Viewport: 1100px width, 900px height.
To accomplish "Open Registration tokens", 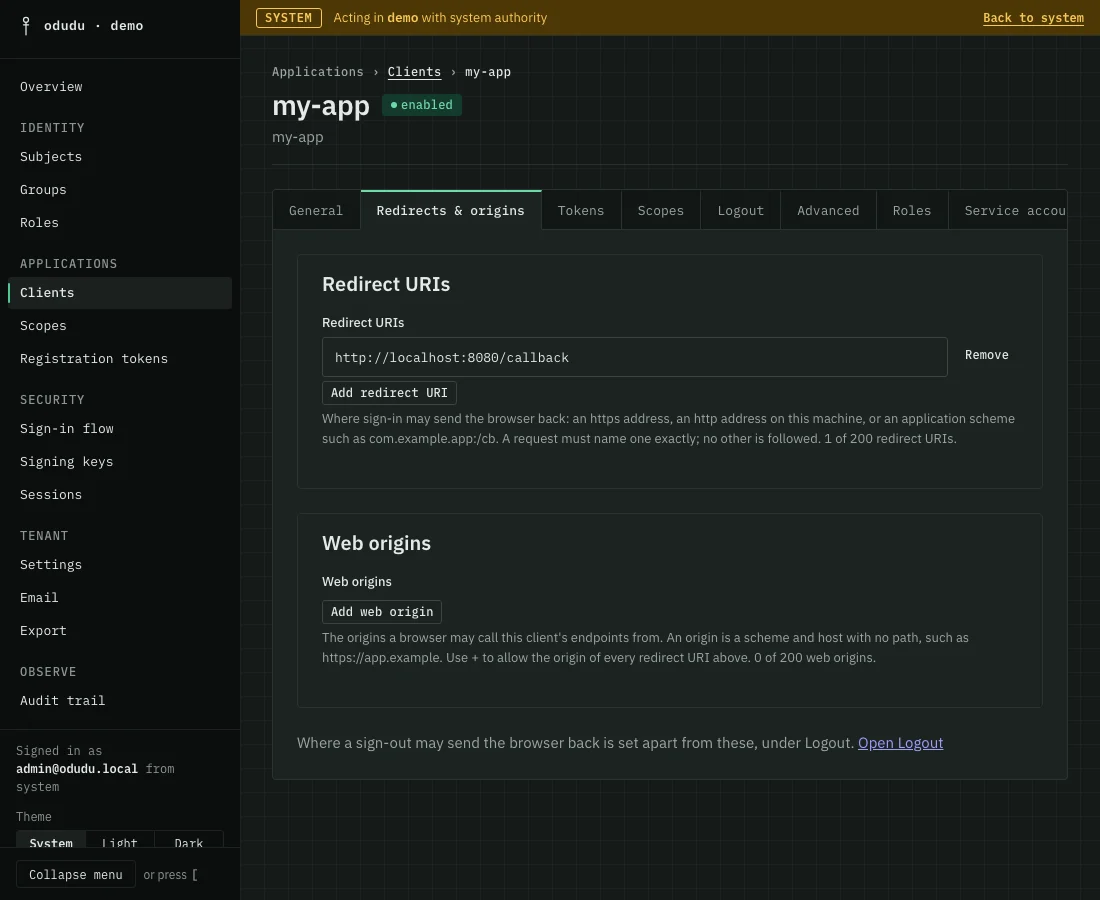I will click(94, 358).
